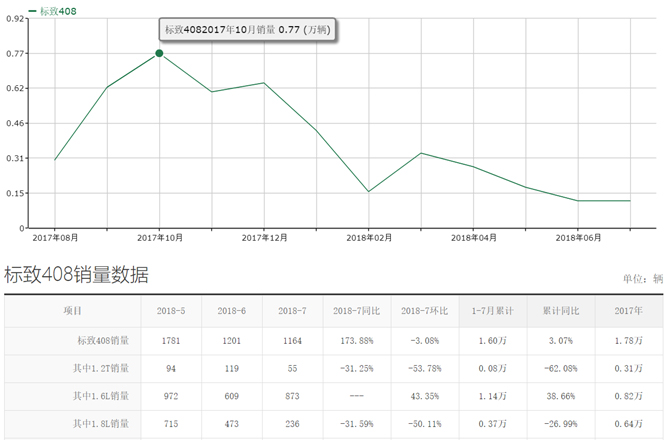Viewport: 666px width, 440px height.
Task: Click the -53.78% cell
Action: pyautogui.click(x=425, y=369)
